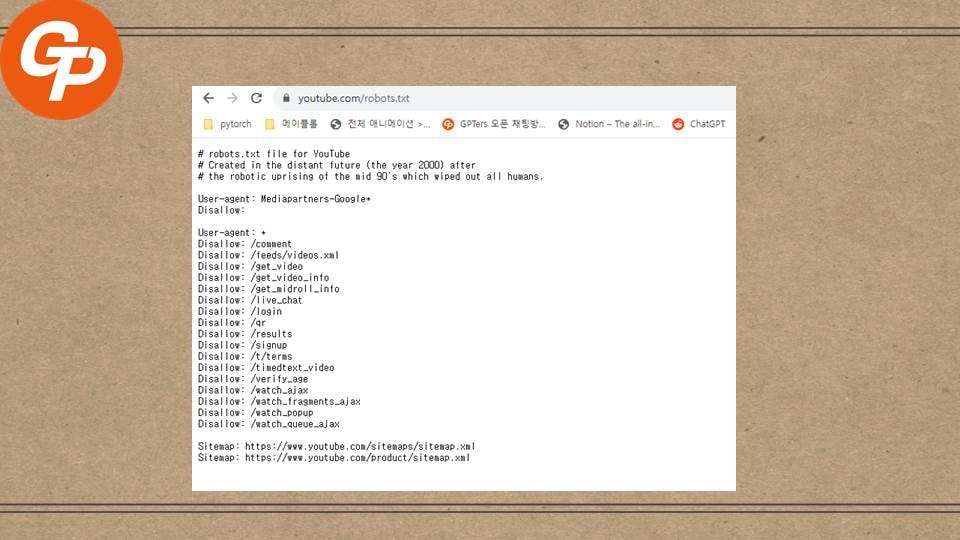Open the GPTers 오픈 채팅방 bookmark
Viewport: 960px width, 540px height.
[x=493, y=124]
